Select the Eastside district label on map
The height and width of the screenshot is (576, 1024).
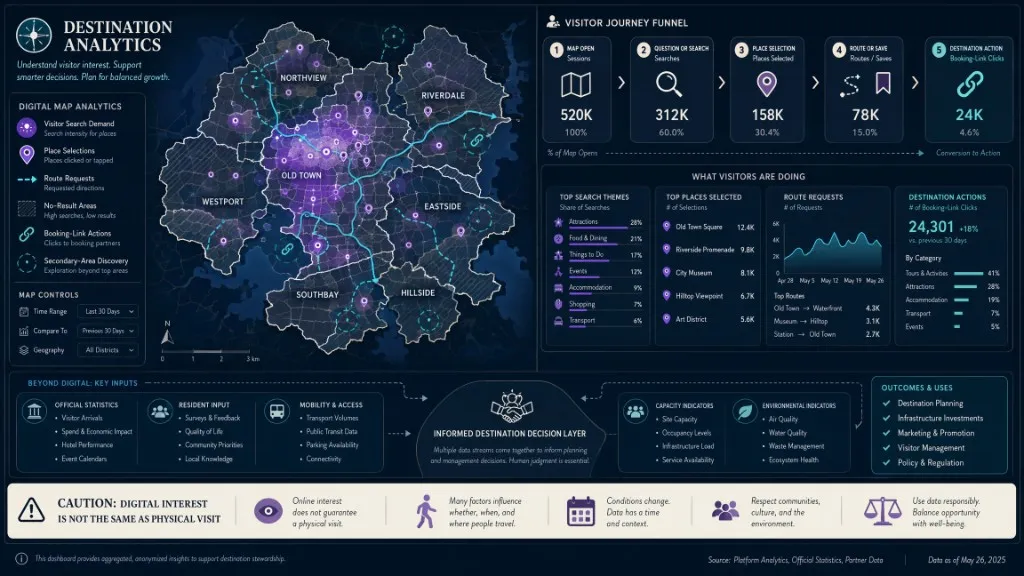pyautogui.click(x=442, y=206)
